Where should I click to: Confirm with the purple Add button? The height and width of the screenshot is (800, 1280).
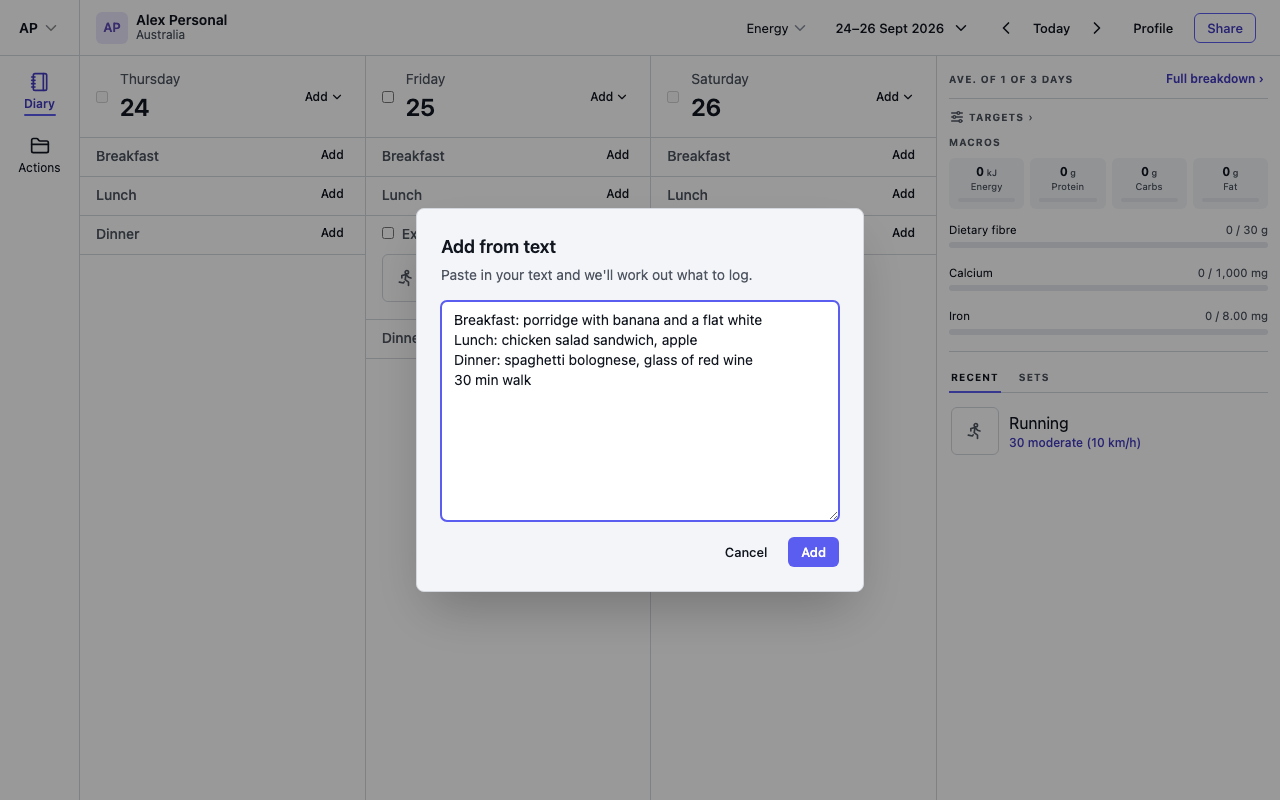(813, 552)
